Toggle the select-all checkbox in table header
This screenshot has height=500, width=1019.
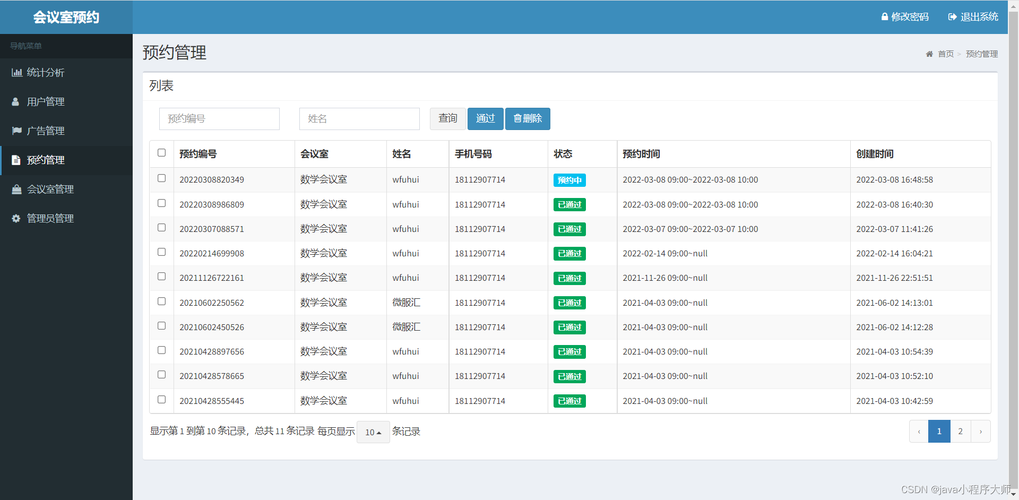pos(162,153)
